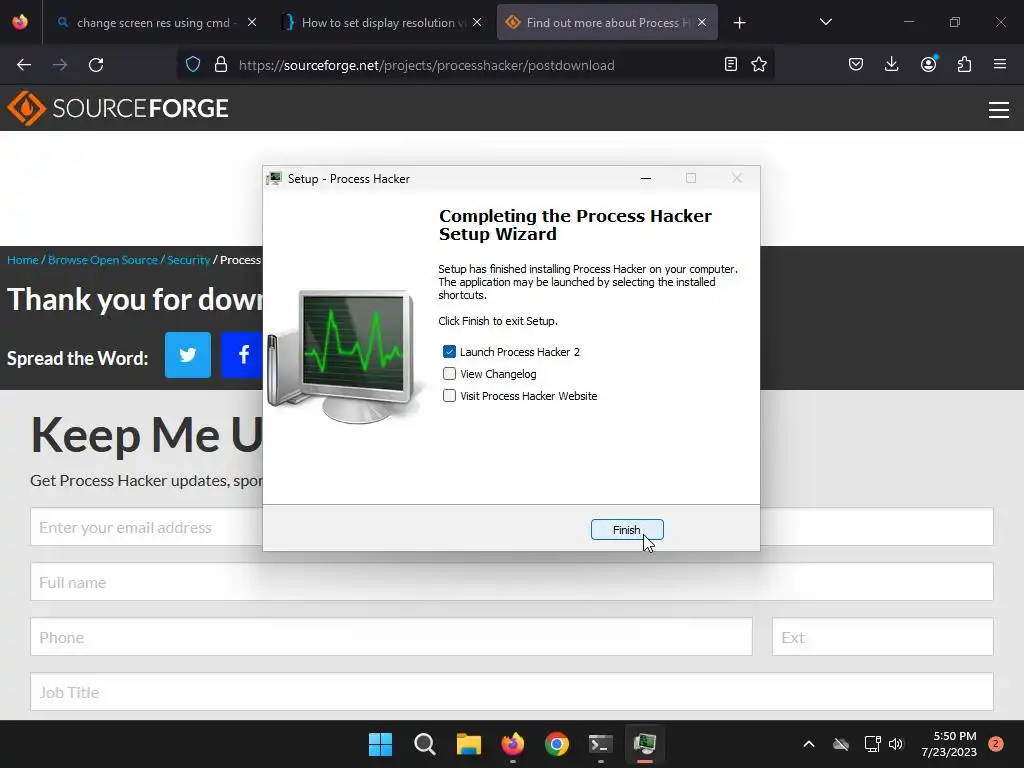Follow the Home breadcrumb link
The height and width of the screenshot is (768, 1024).
tap(23, 260)
